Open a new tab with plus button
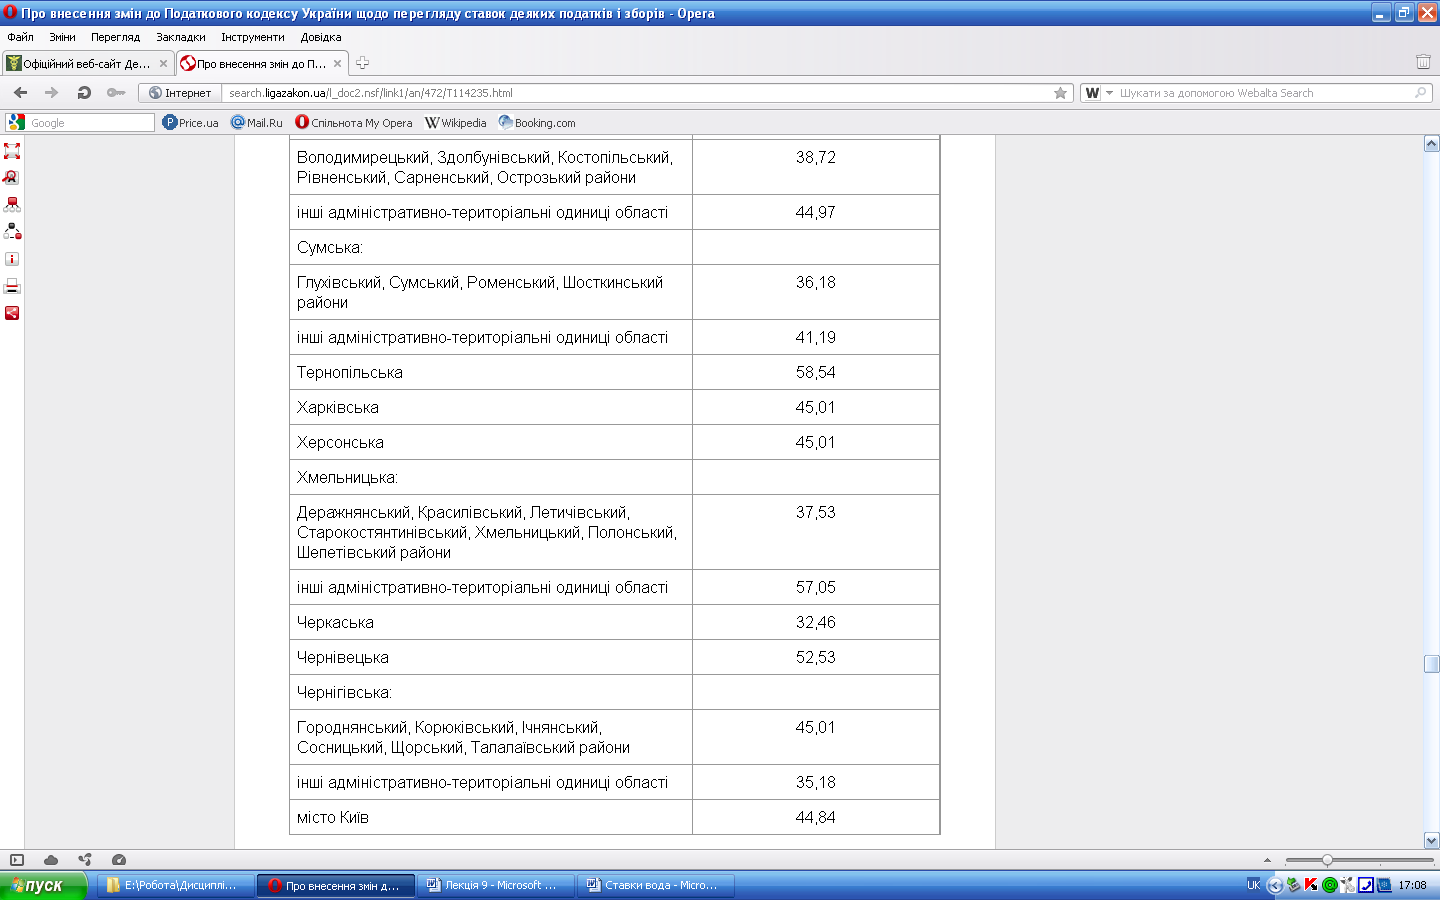The image size is (1440, 900). click(362, 63)
